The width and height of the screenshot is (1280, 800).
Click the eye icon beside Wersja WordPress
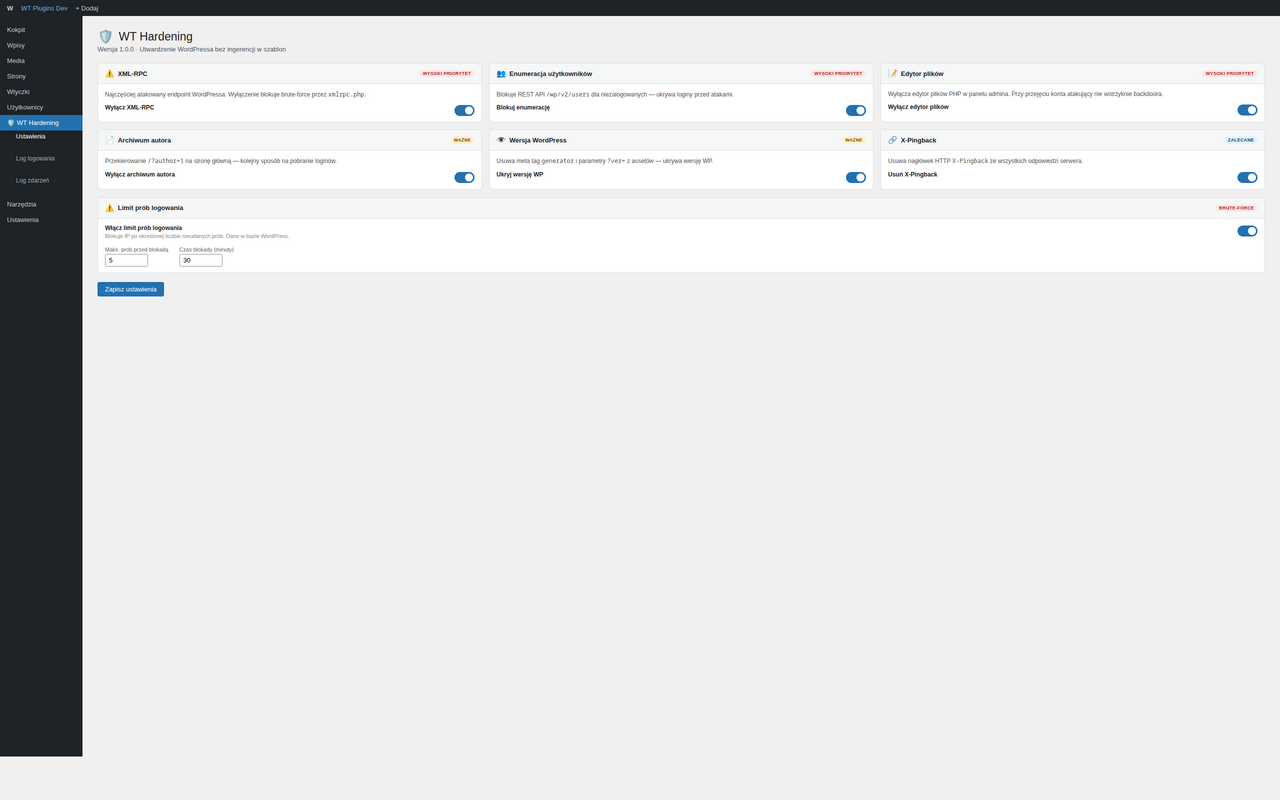pos(501,140)
